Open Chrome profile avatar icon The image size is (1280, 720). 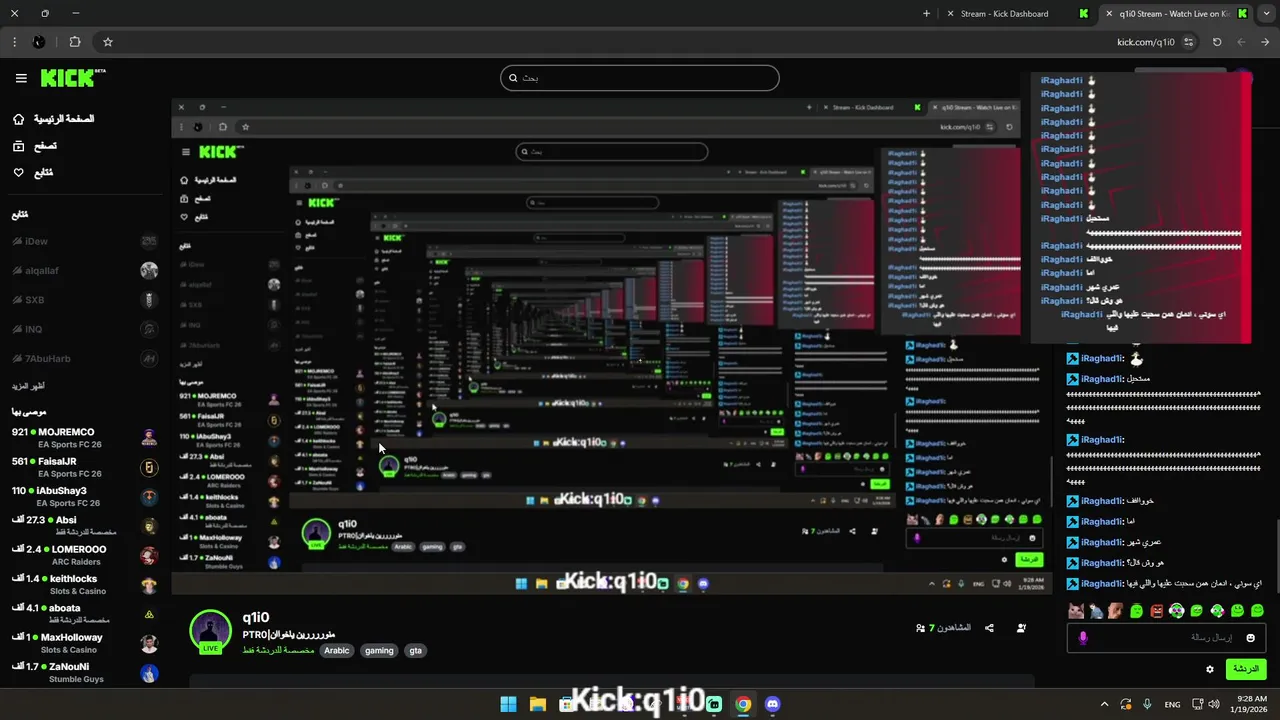point(38,42)
